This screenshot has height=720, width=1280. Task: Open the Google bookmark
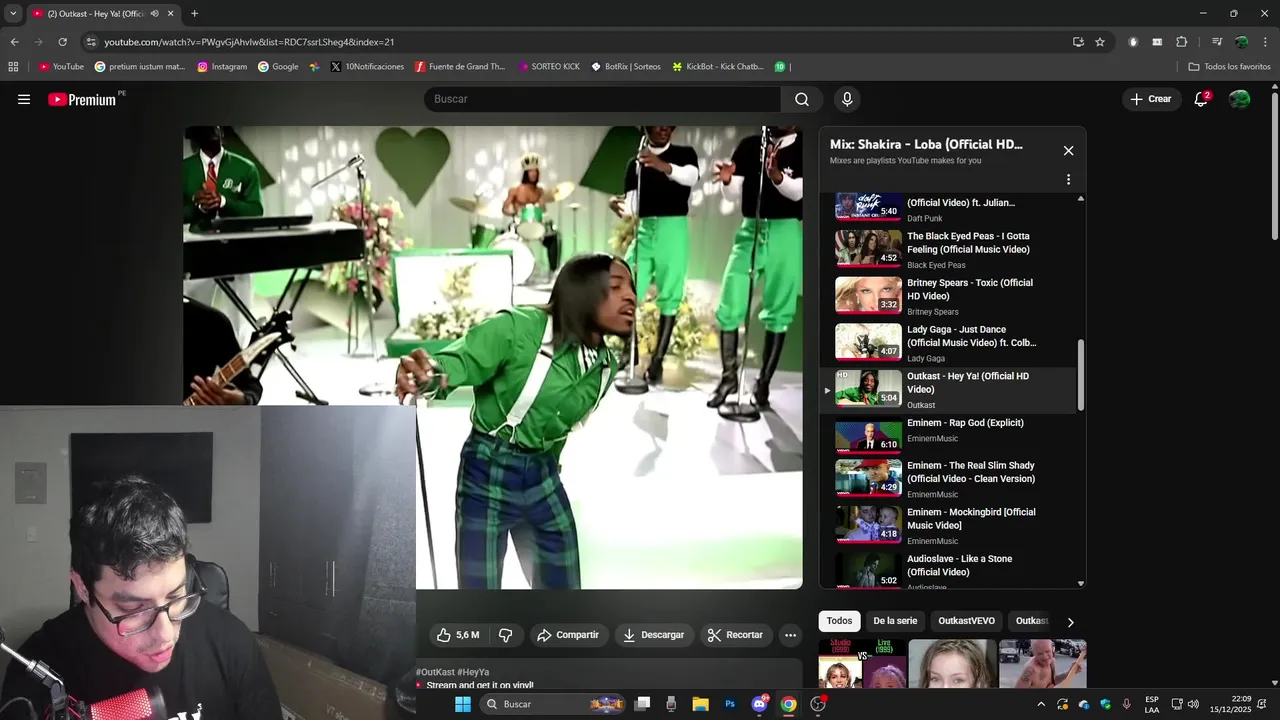coord(278,67)
